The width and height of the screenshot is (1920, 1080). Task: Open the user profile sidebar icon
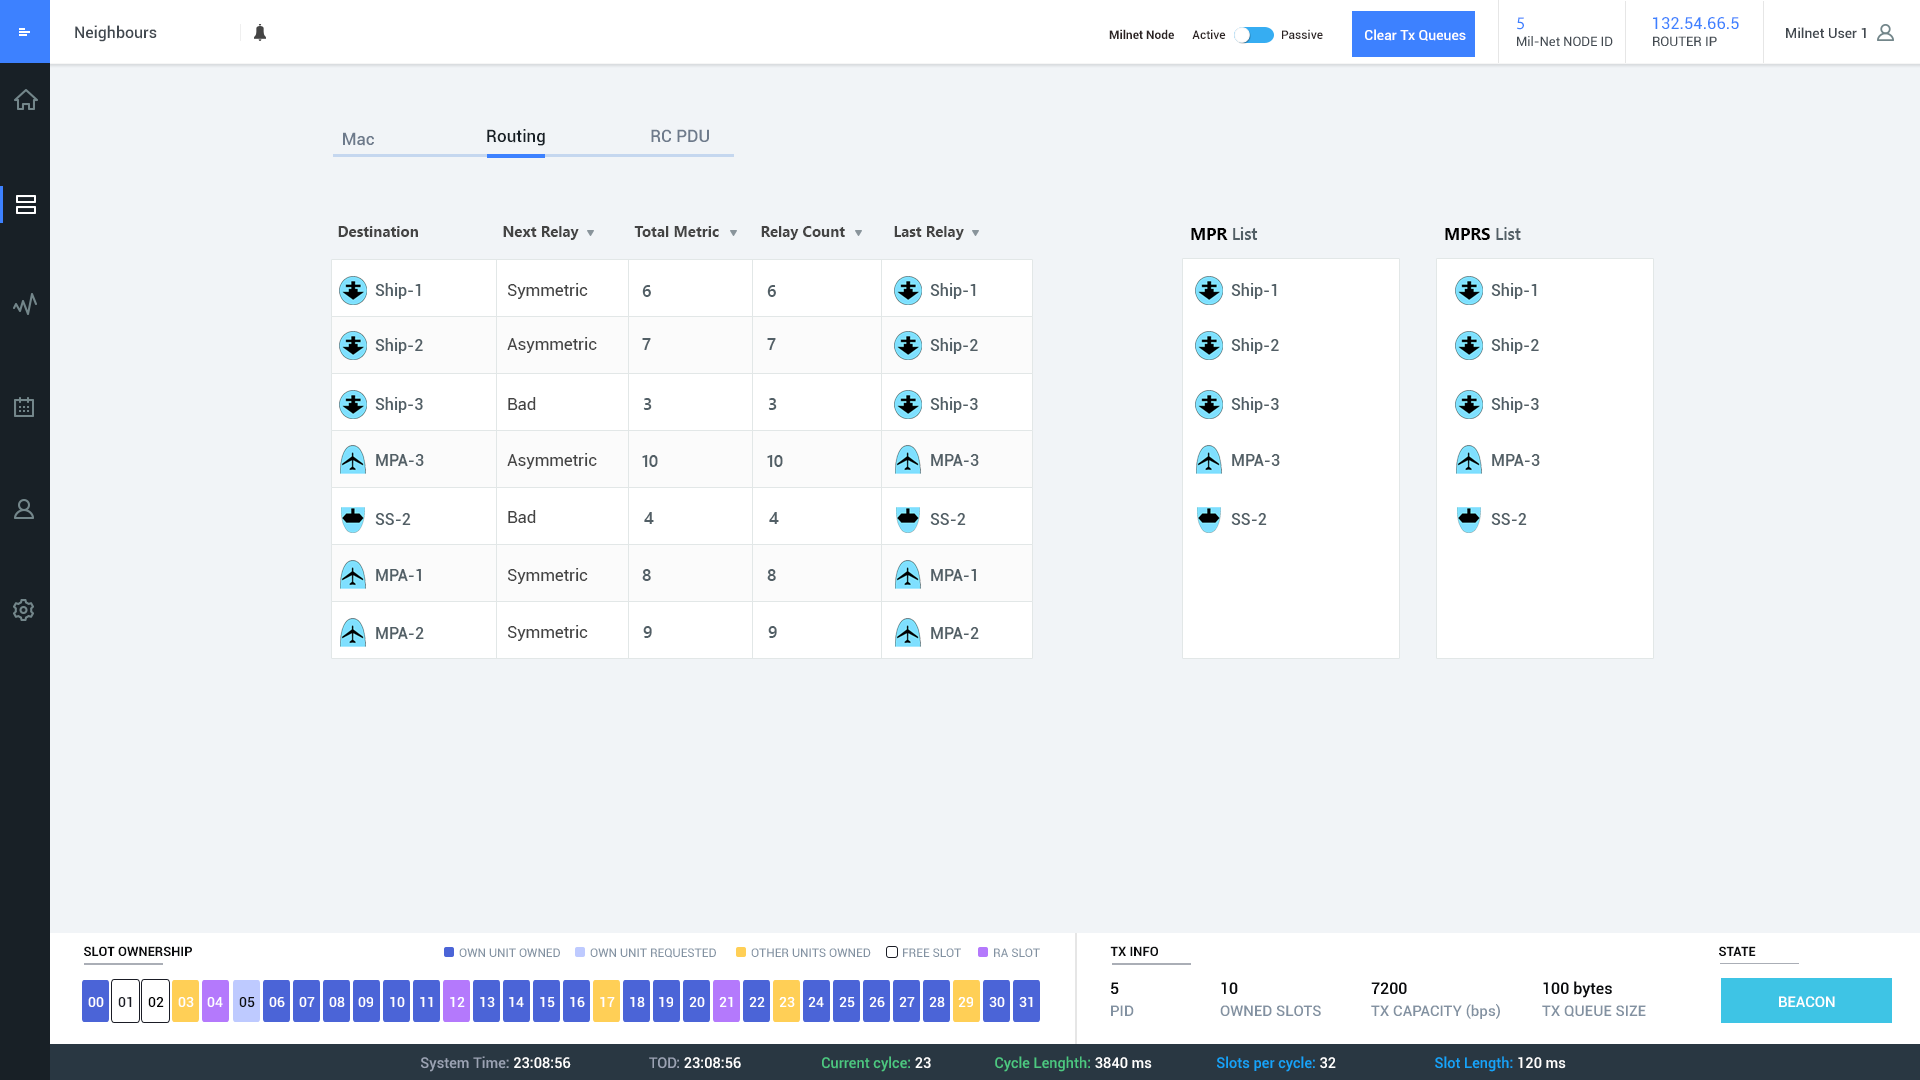(x=25, y=510)
